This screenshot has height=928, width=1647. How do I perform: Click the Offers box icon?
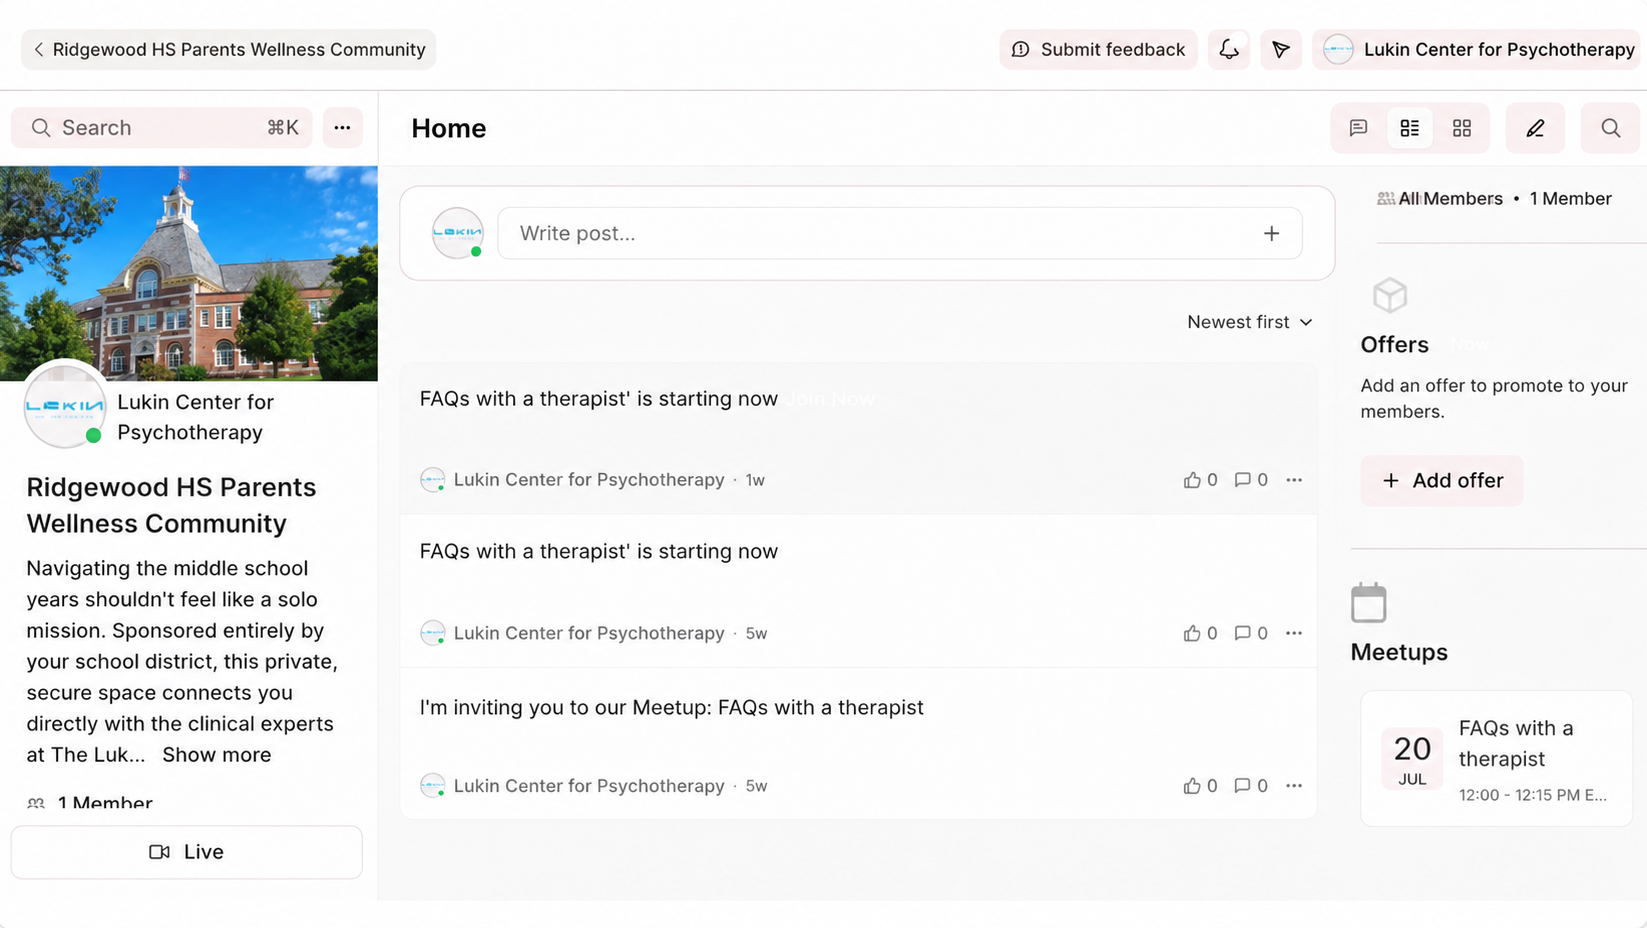point(1390,295)
